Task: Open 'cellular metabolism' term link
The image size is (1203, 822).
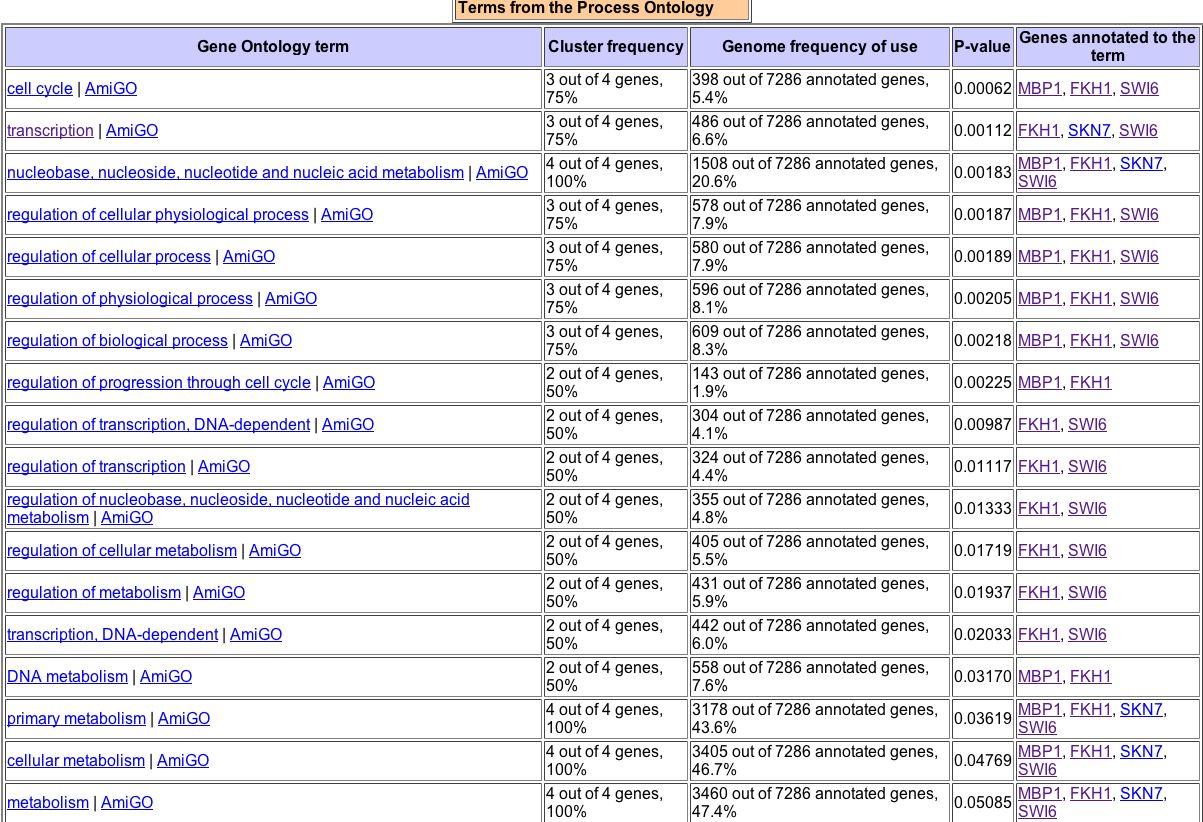Action: [x=76, y=761]
